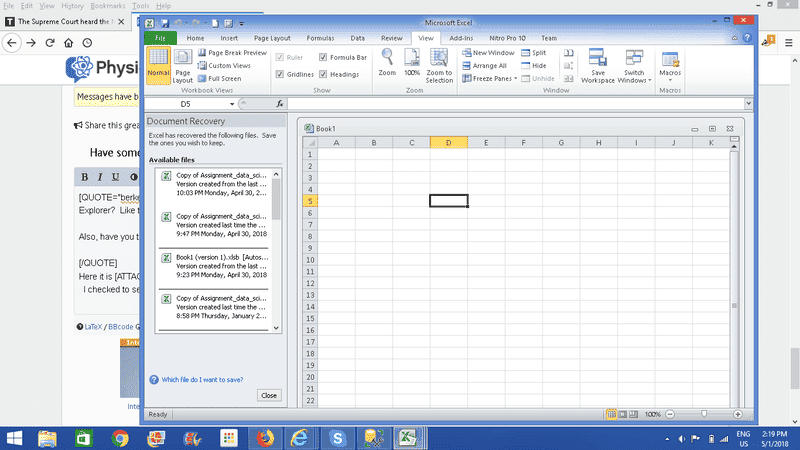Open the Switch Windows dropdown
The width and height of the screenshot is (800, 450).
[x=634, y=65]
